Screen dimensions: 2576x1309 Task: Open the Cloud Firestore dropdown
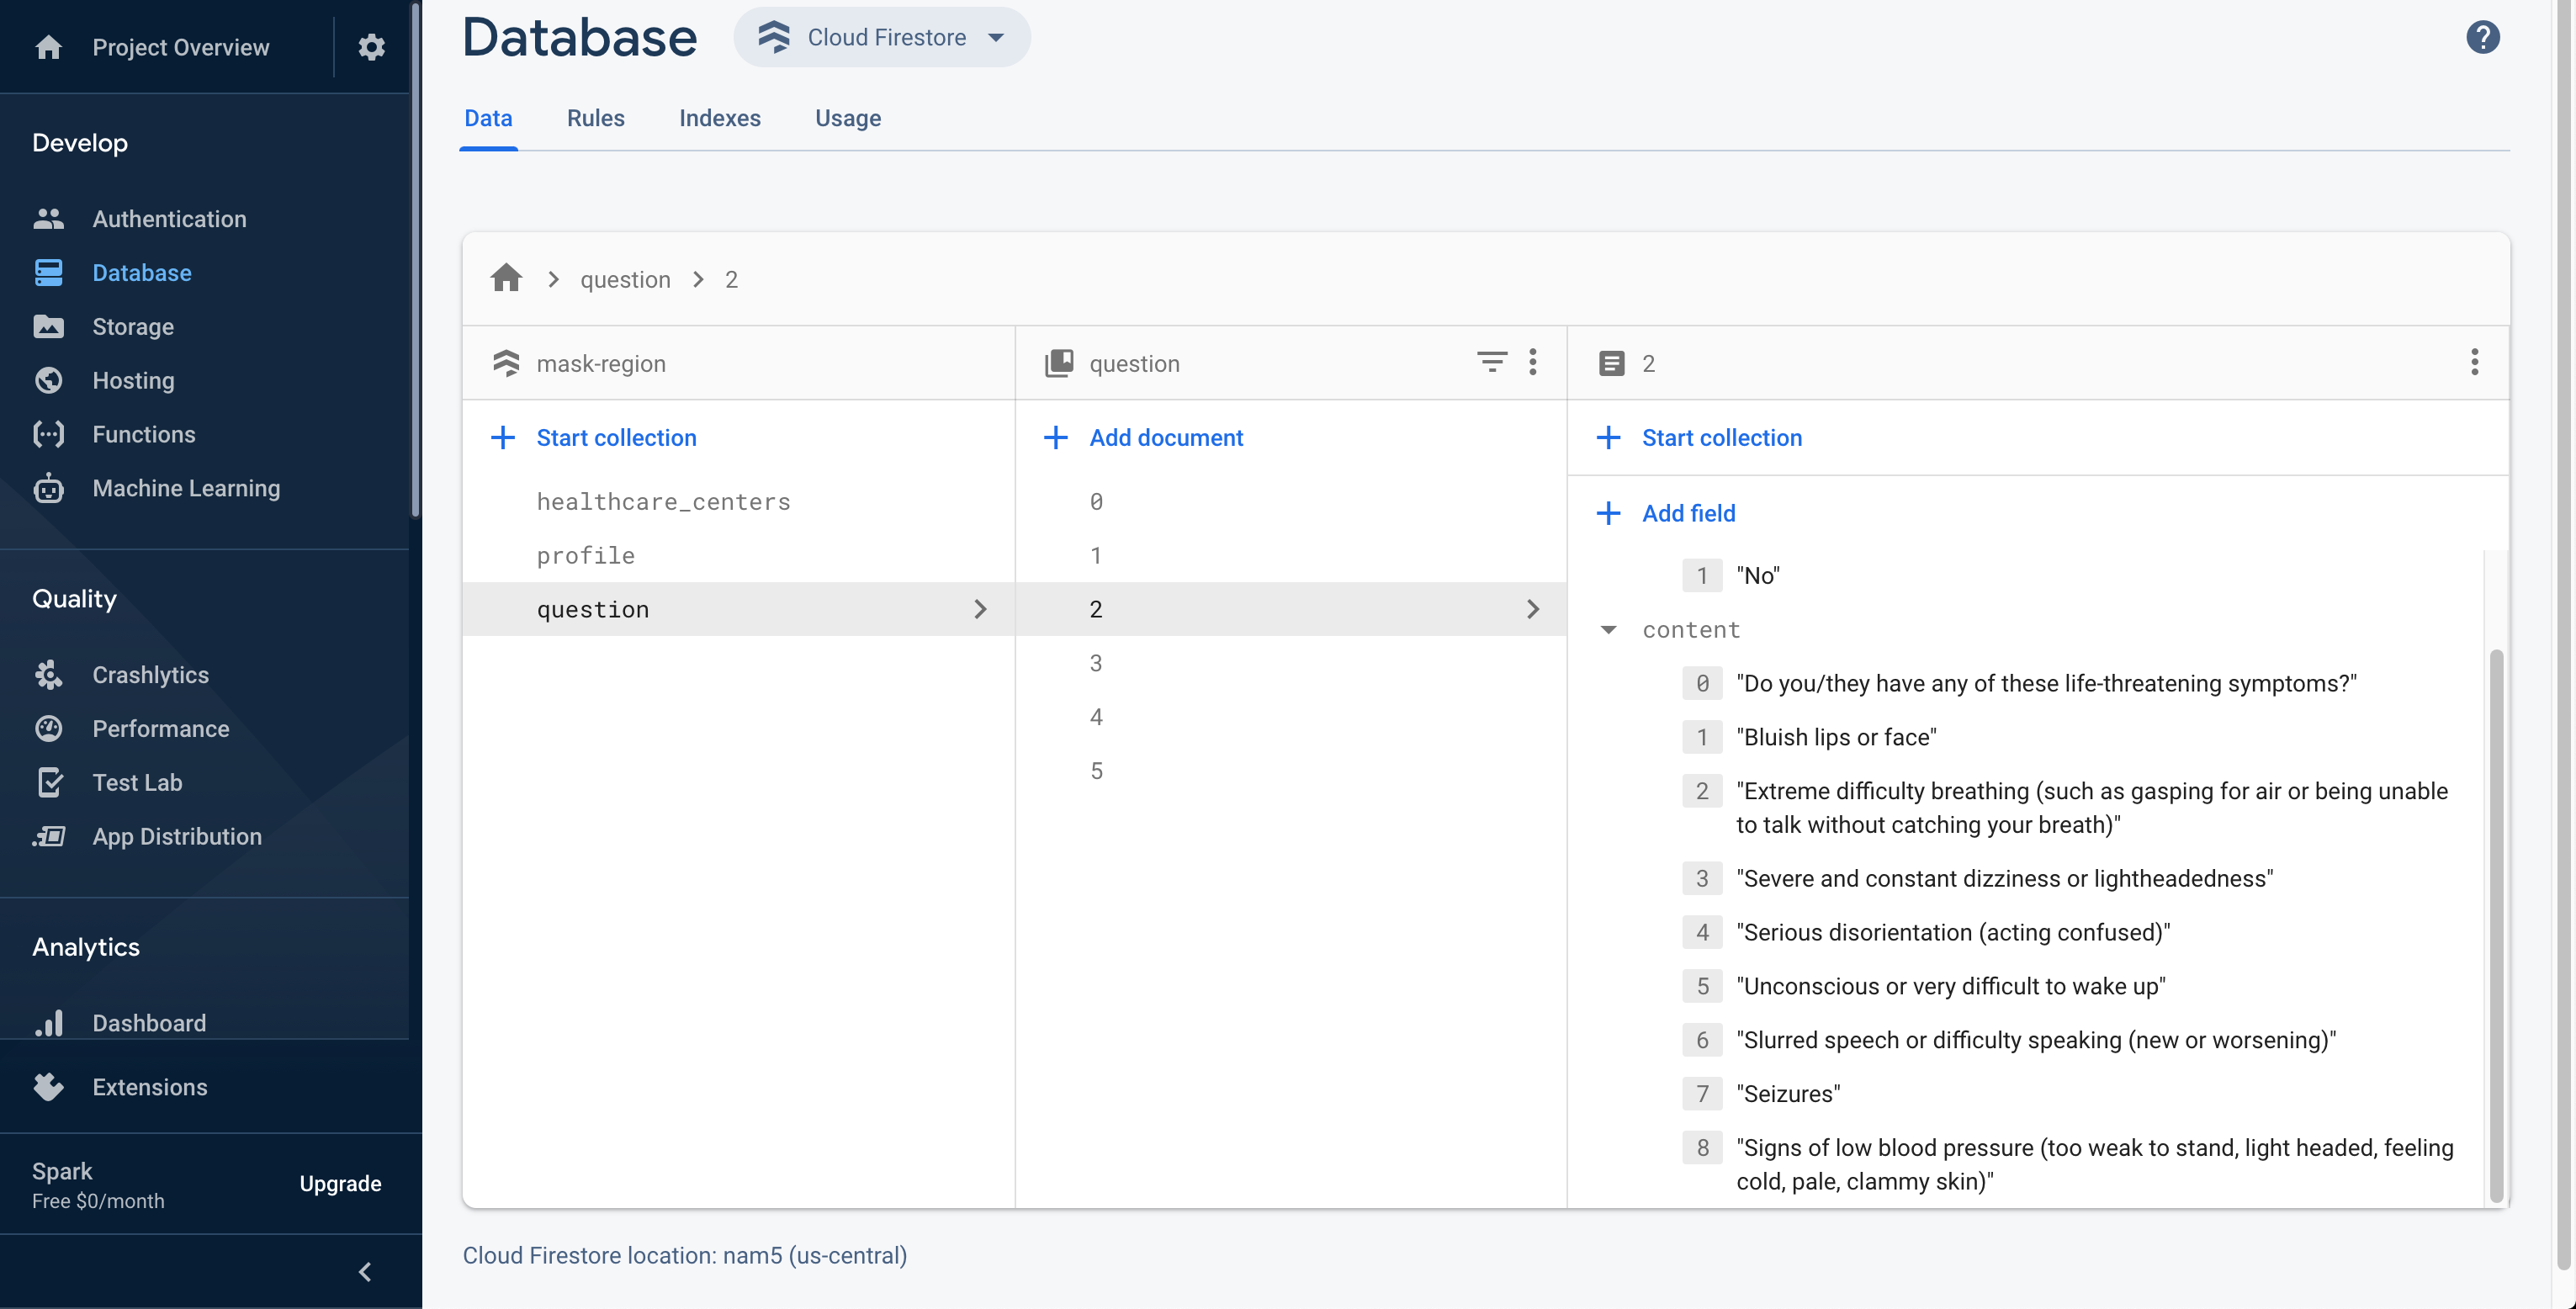pos(883,38)
